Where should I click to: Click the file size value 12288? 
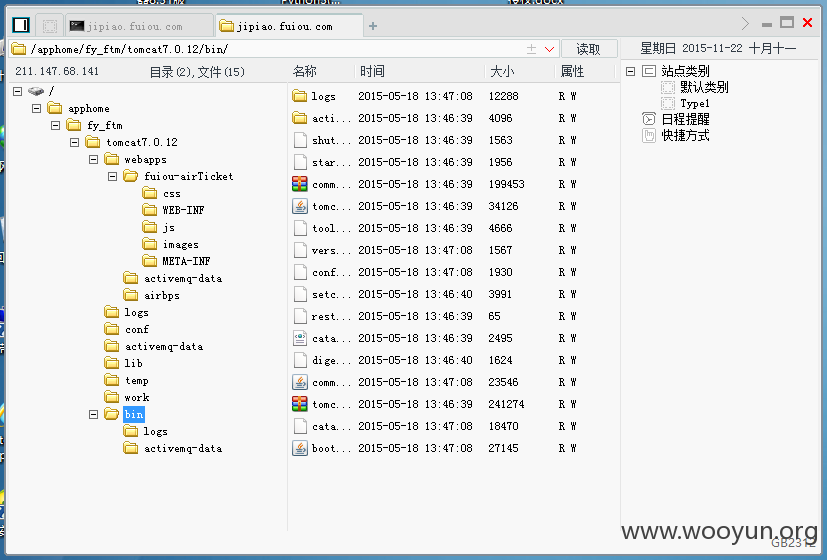click(503, 96)
